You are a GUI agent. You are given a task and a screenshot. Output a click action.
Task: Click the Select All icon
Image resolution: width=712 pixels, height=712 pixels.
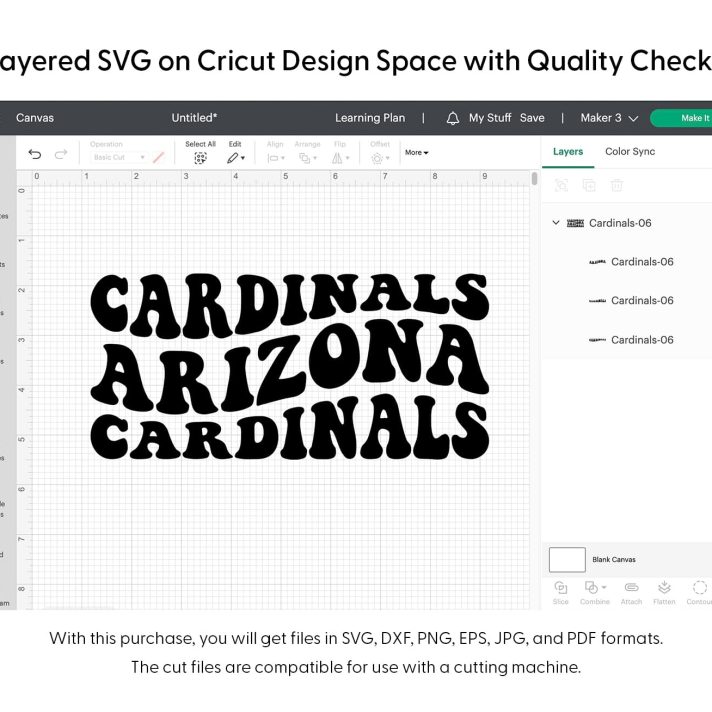coord(200,158)
